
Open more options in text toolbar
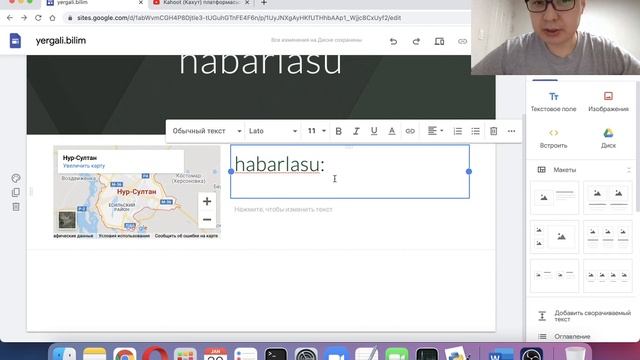[511, 131]
